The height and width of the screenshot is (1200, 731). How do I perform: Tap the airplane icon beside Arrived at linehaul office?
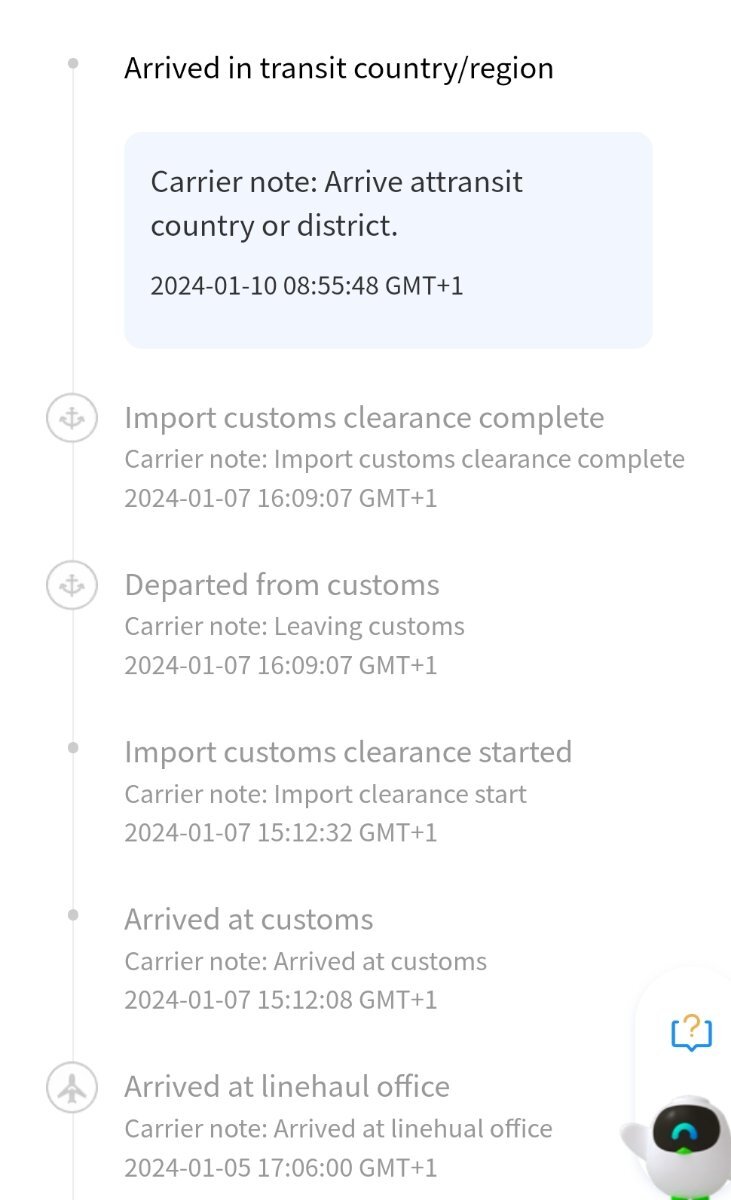click(72, 1088)
